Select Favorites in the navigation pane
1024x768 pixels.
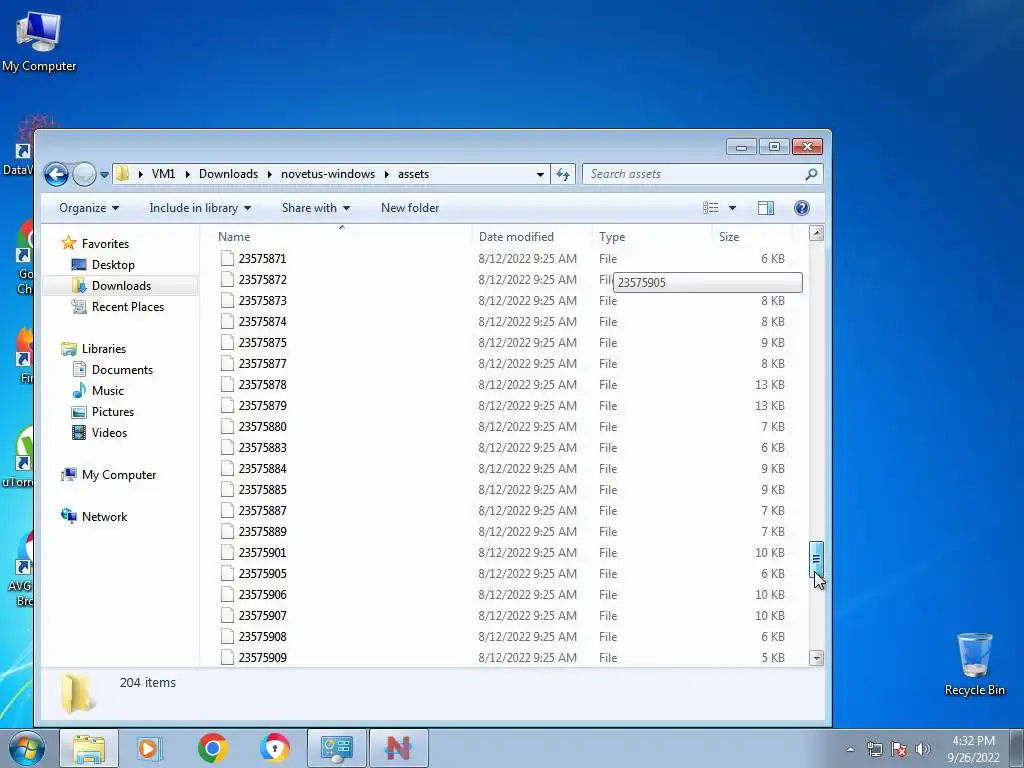pyautogui.click(x=105, y=244)
